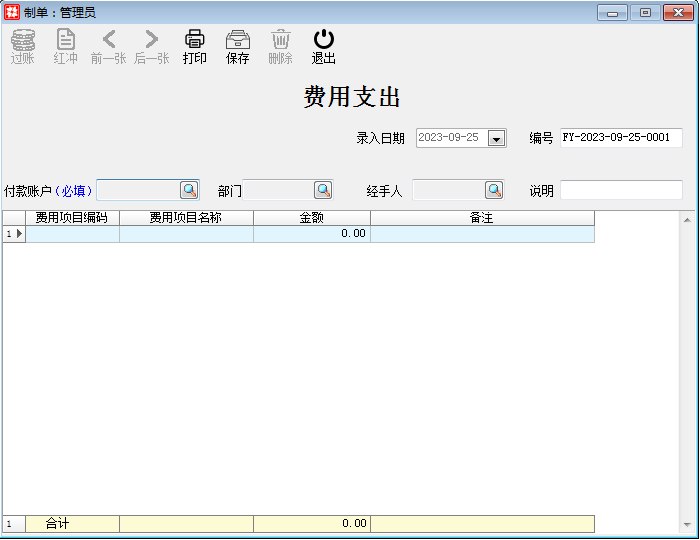Click the 编号 number input field
Image resolution: width=700 pixels, height=540 pixels.
coord(620,138)
